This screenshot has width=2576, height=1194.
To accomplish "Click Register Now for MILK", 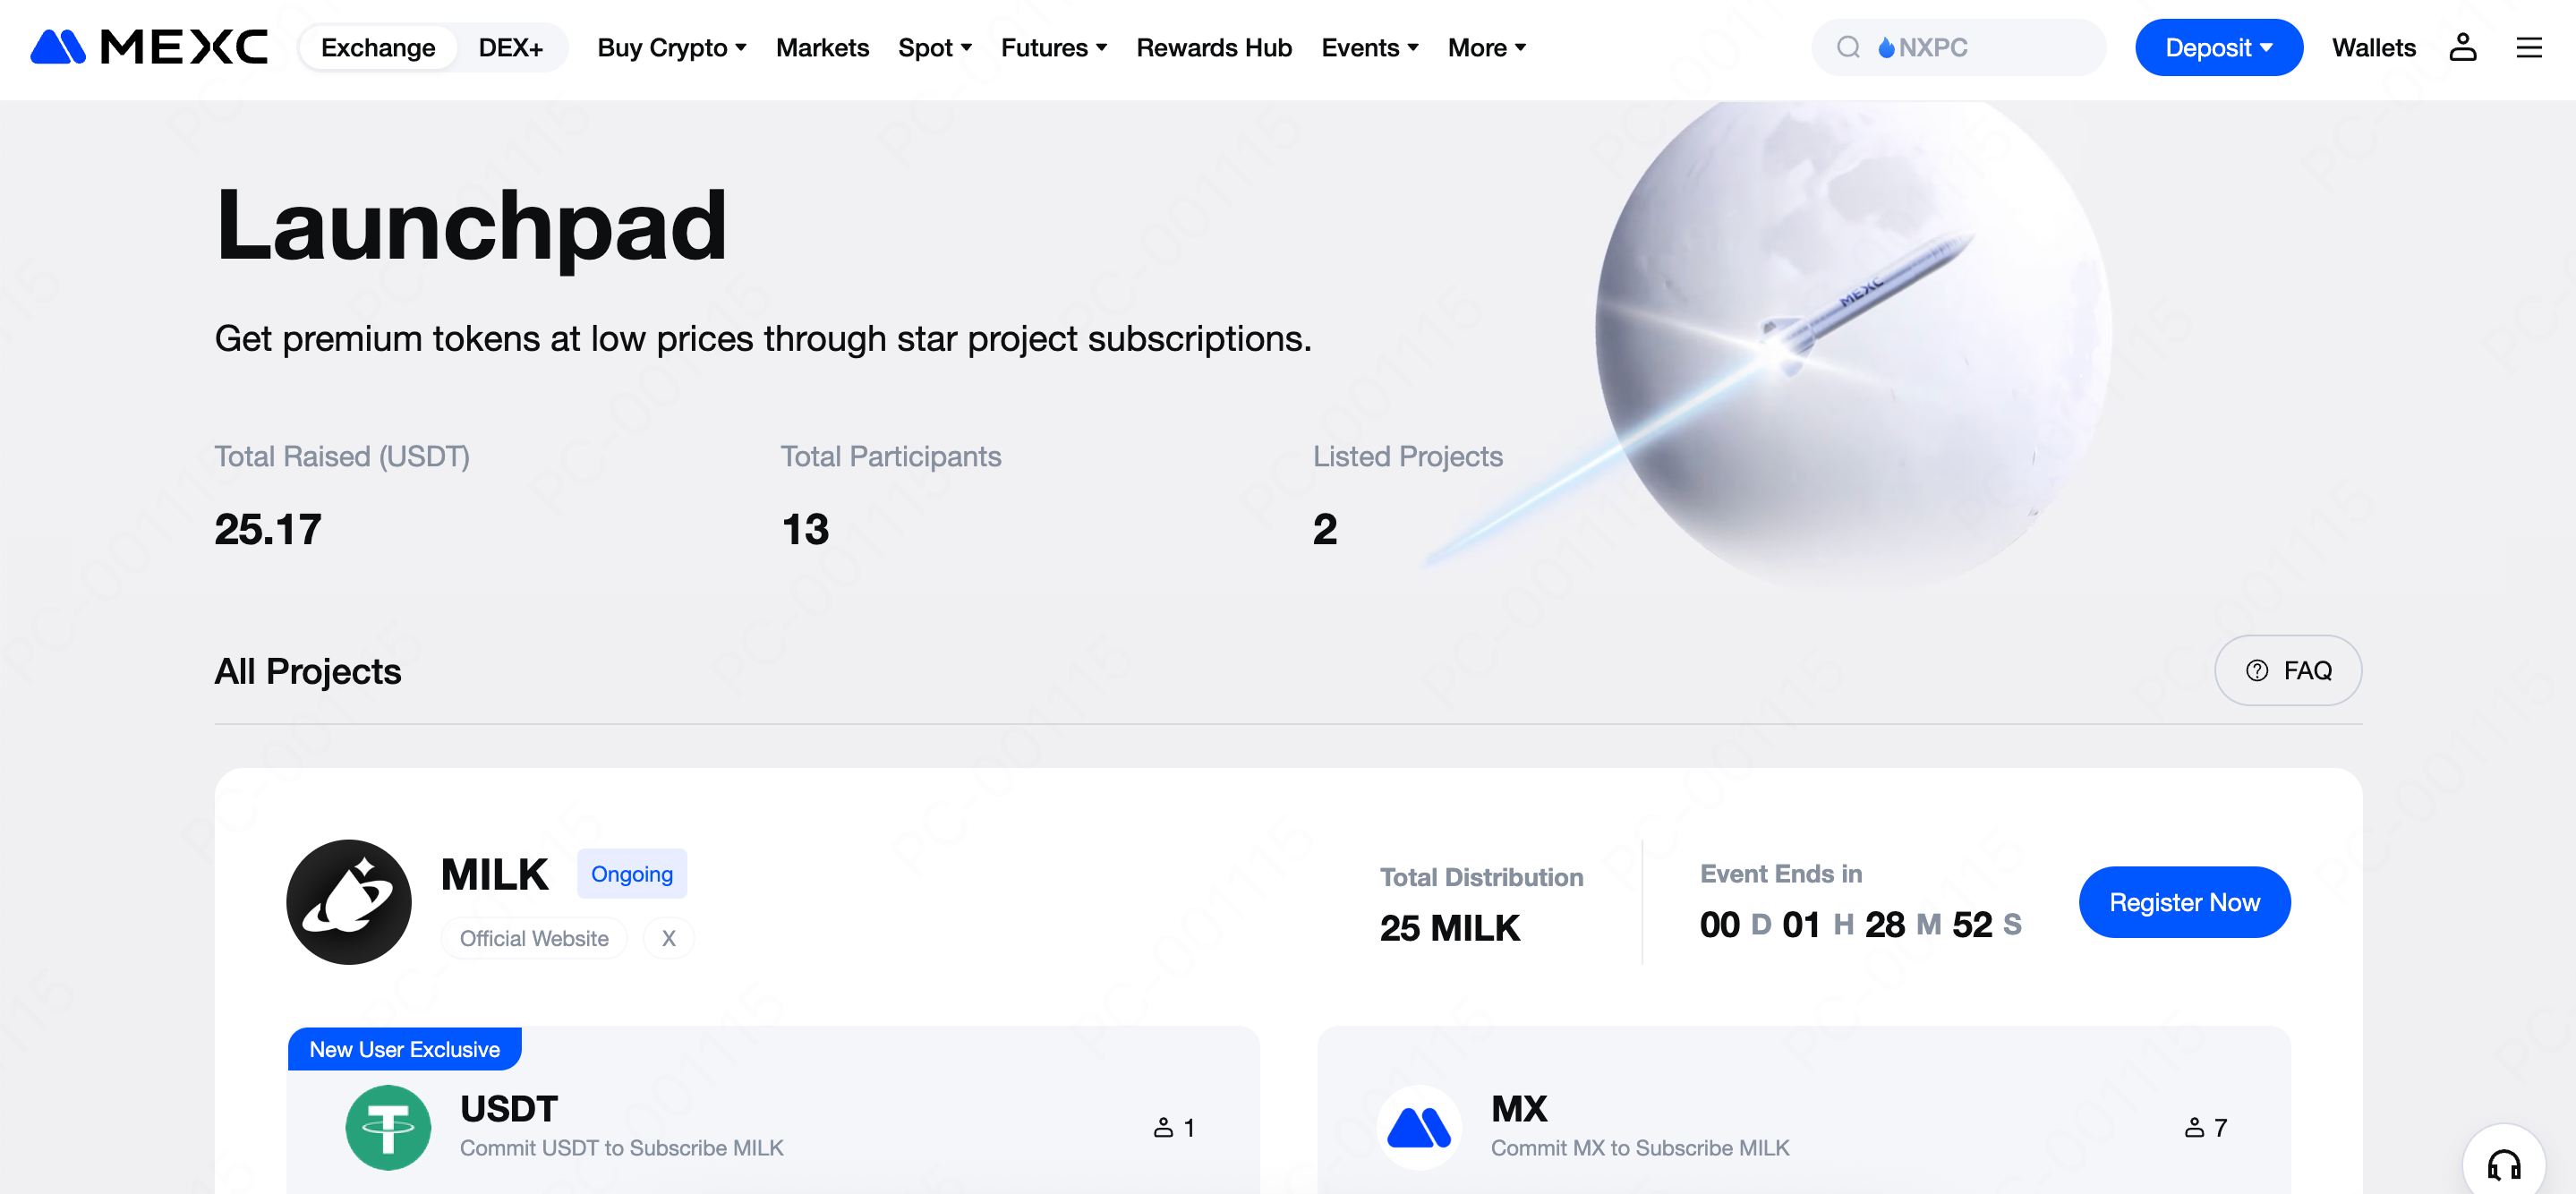I will tap(2184, 901).
